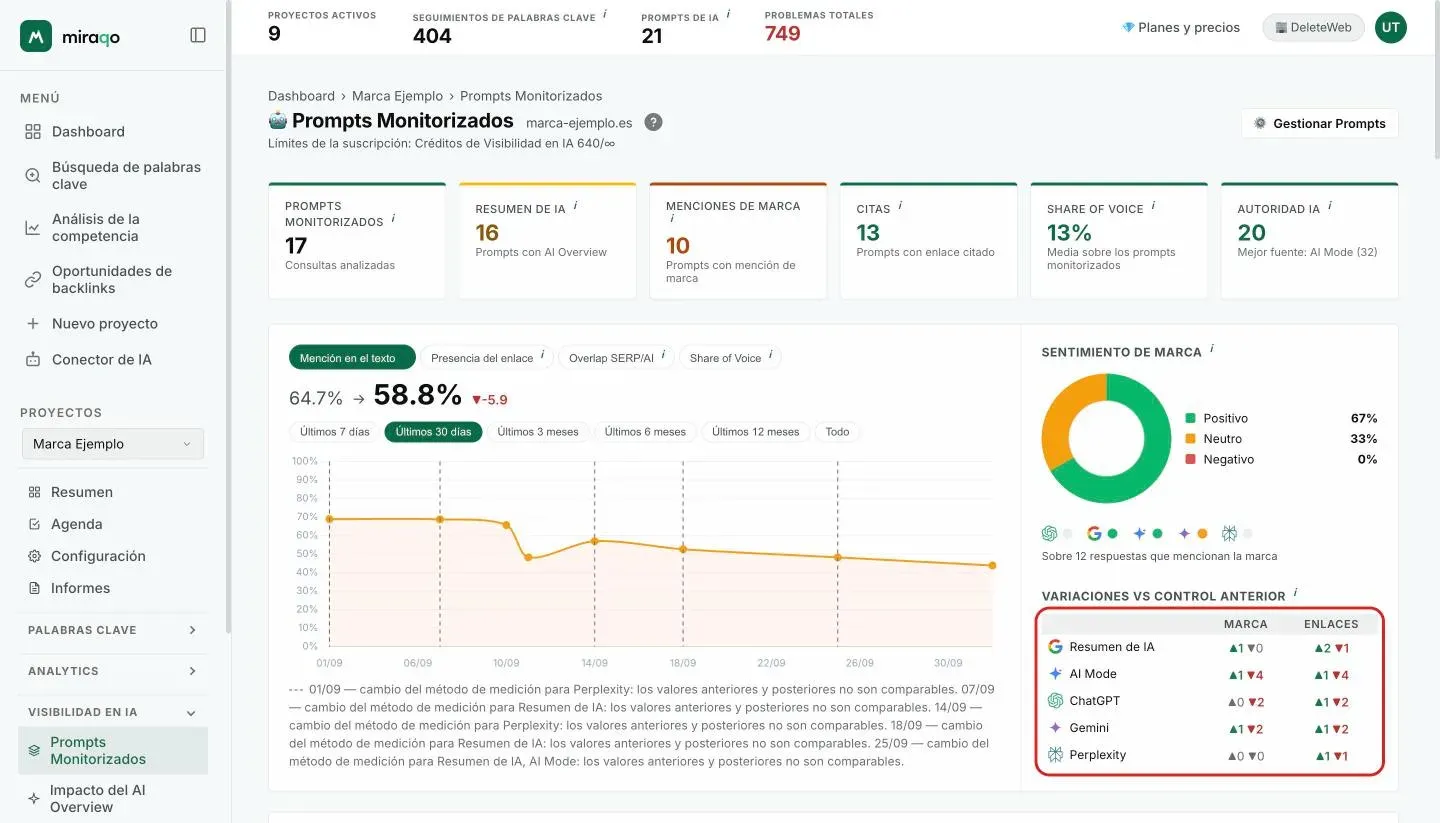Click the info icon on the Citas card
The height and width of the screenshot is (823, 1440).
(900, 206)
